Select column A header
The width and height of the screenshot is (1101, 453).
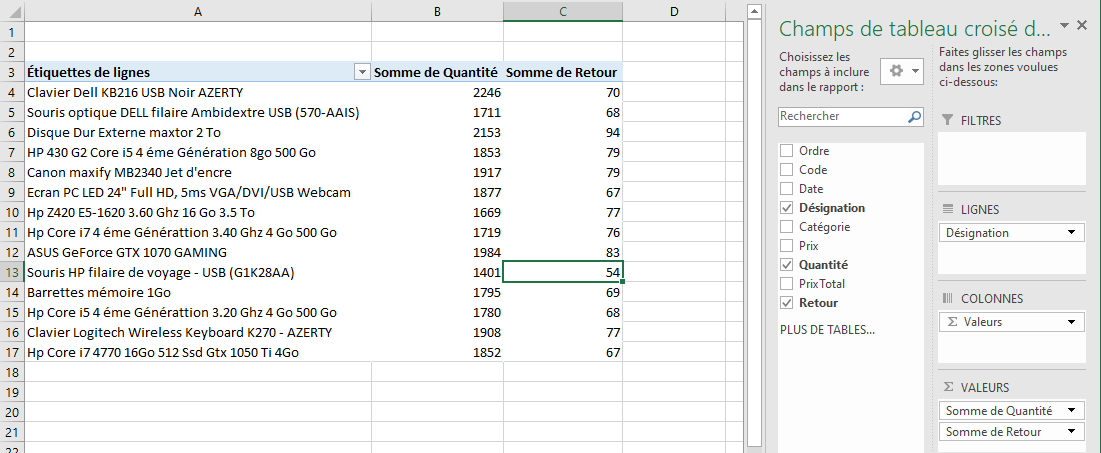(198, 11)
